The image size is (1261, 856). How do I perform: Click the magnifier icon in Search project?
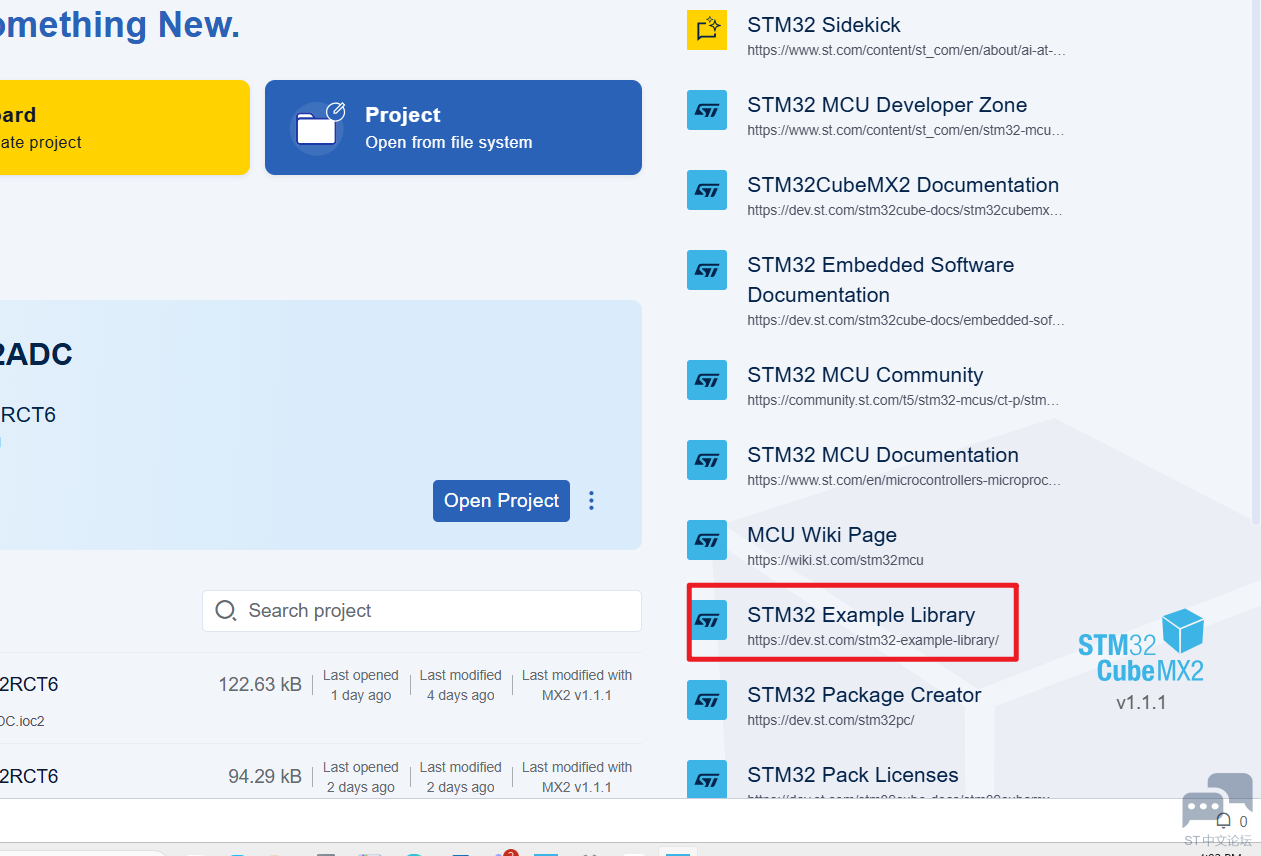coord(226,611)
